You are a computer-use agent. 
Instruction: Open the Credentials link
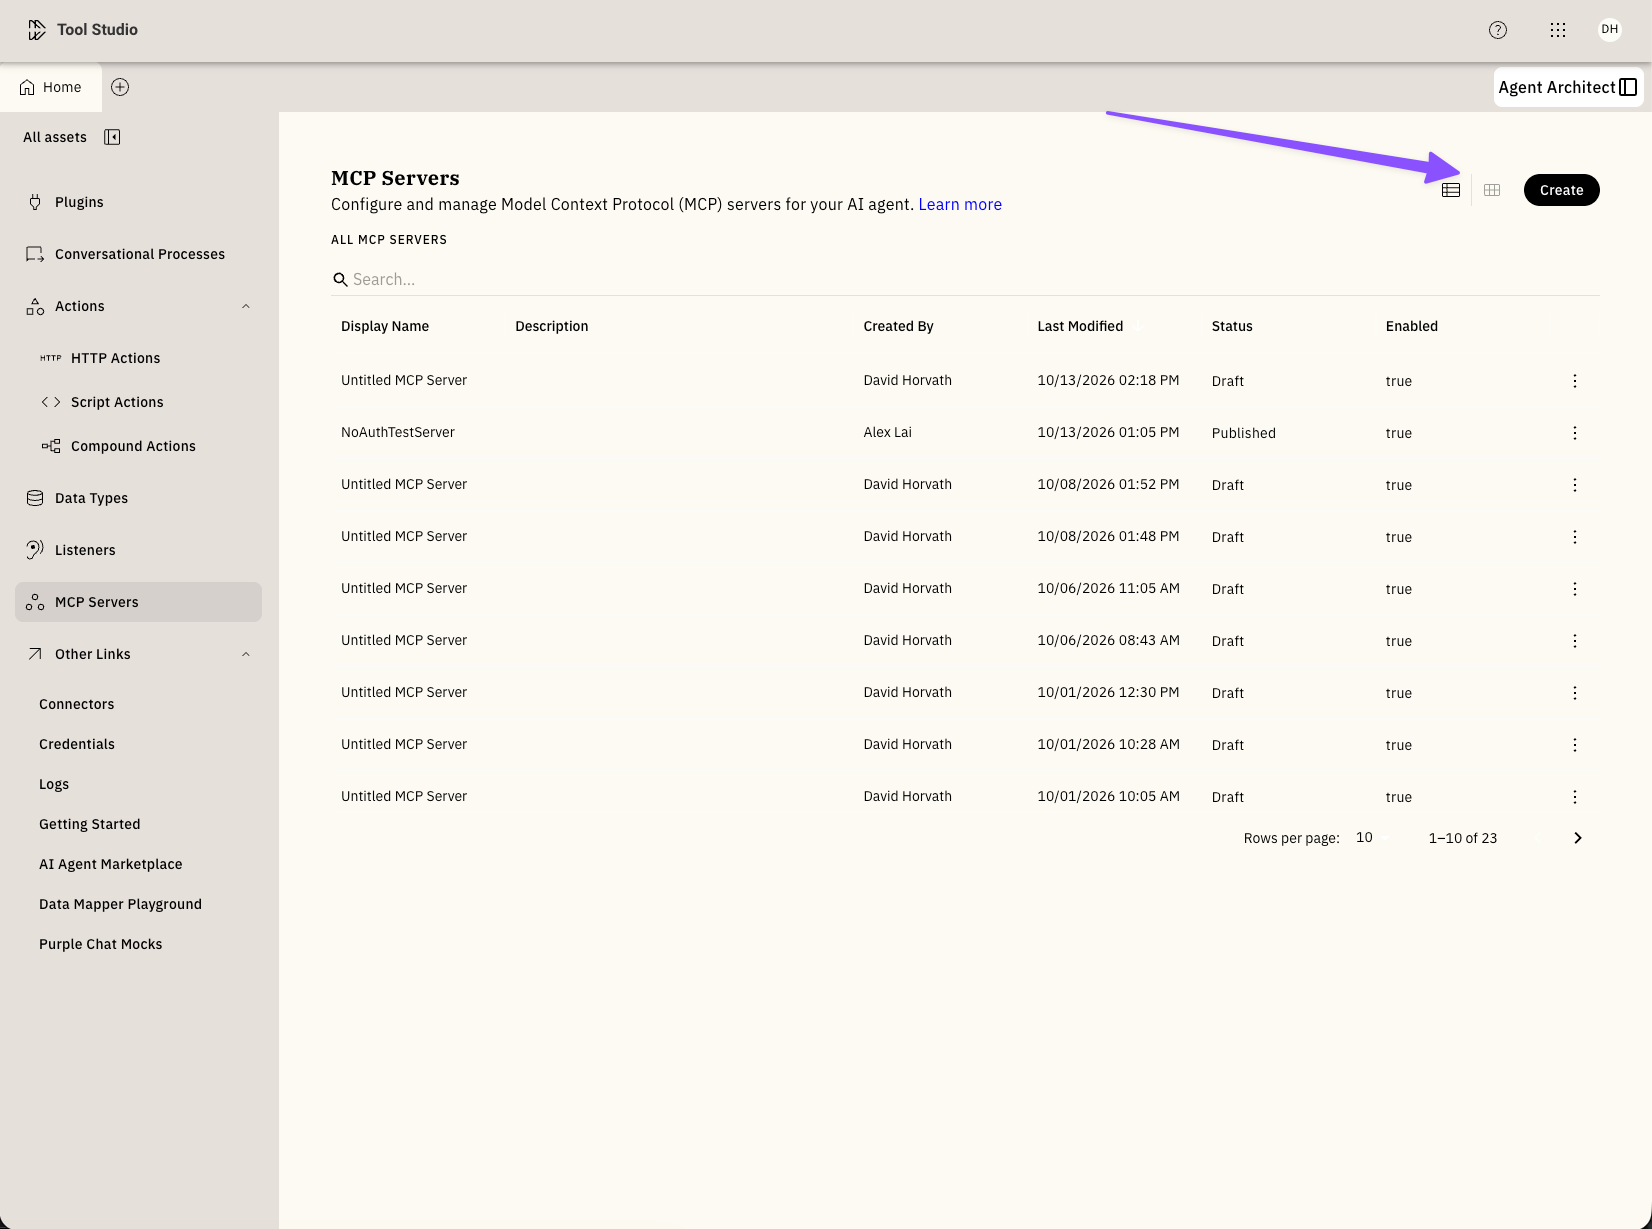point(77,744)
